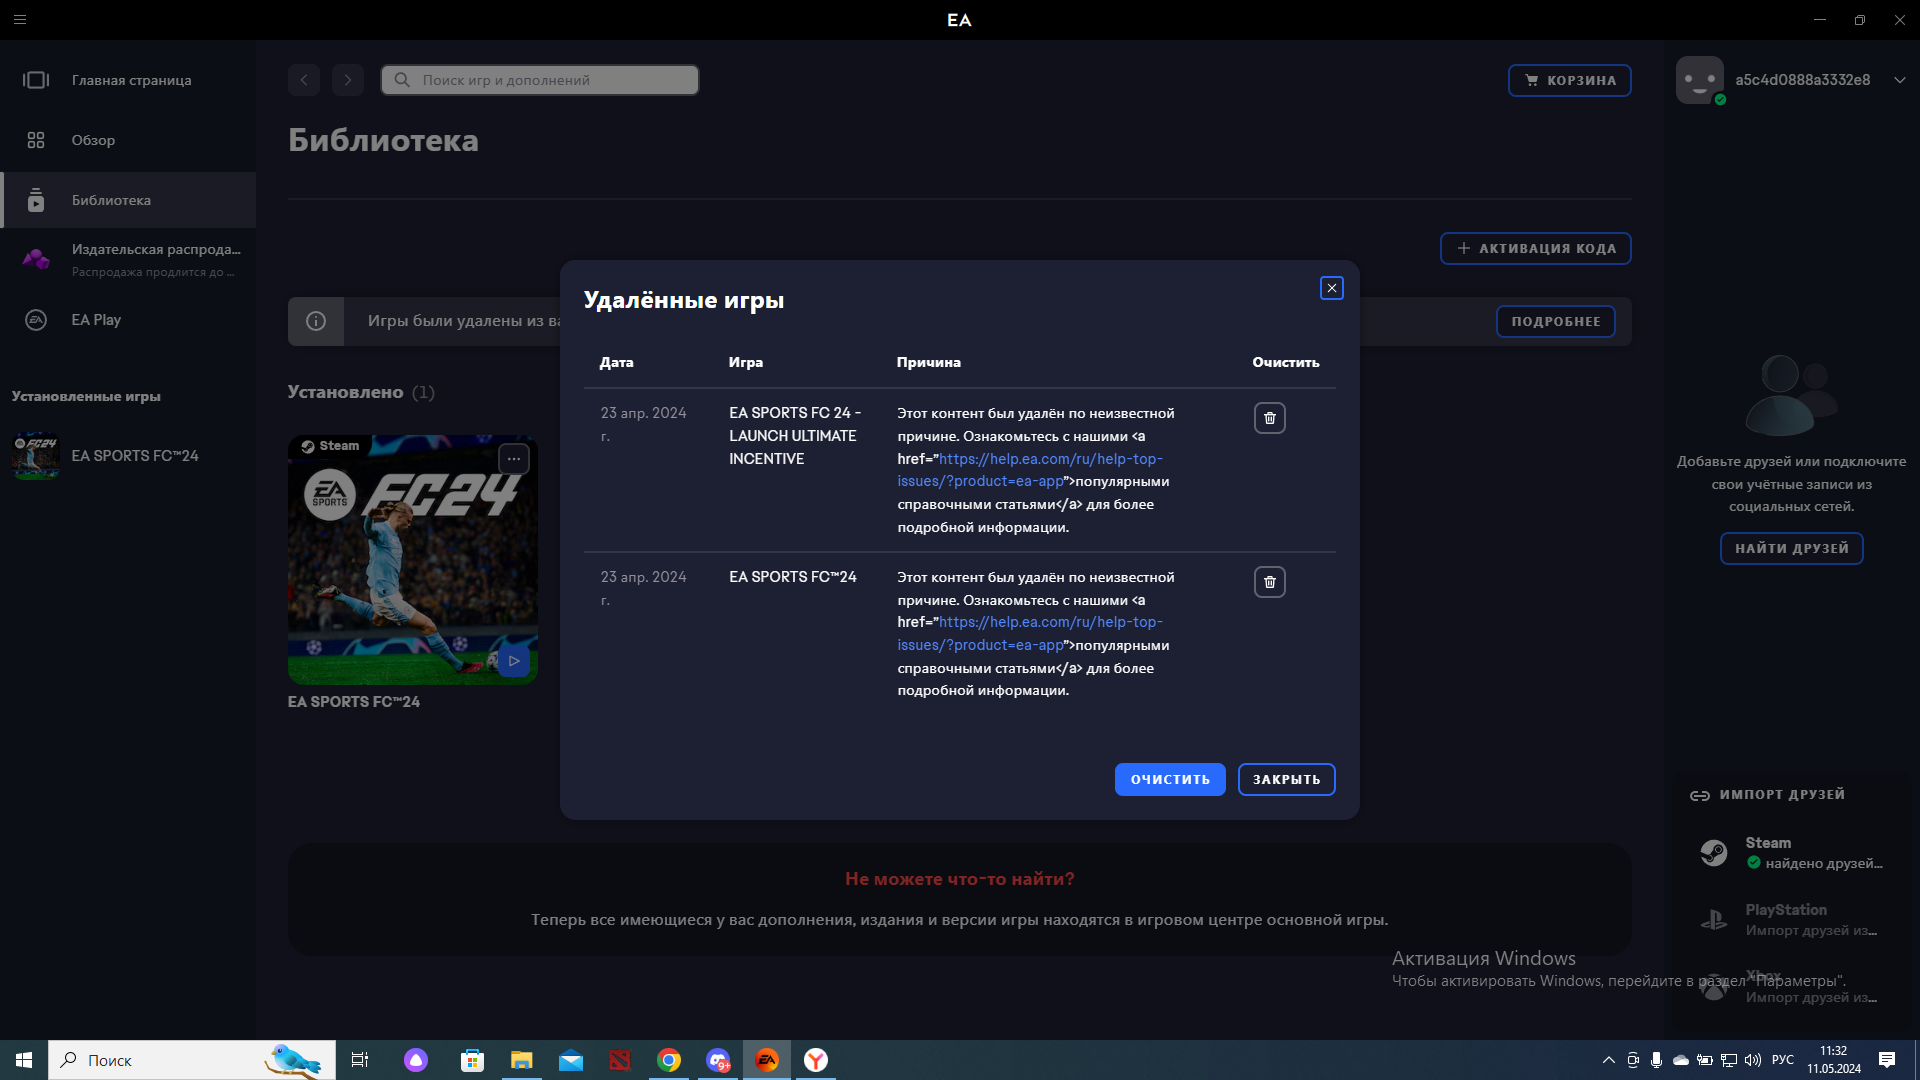The image size is (1920, 1080).
Task: Click ПОДРОБНЕЕ on the info banner
Action: [x=1555, y=321]
